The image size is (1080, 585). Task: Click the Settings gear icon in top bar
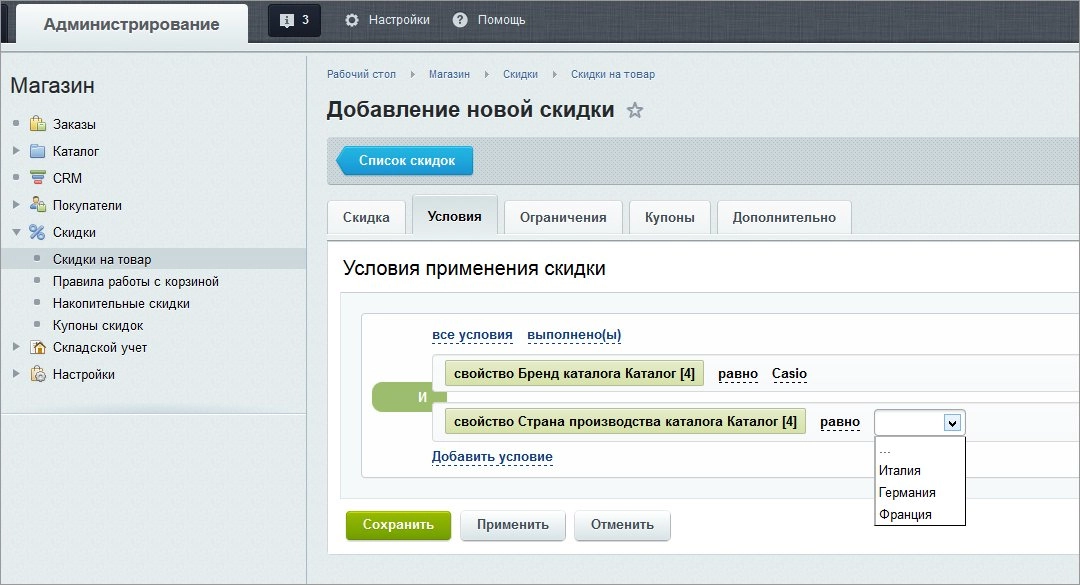pos(352,20)
